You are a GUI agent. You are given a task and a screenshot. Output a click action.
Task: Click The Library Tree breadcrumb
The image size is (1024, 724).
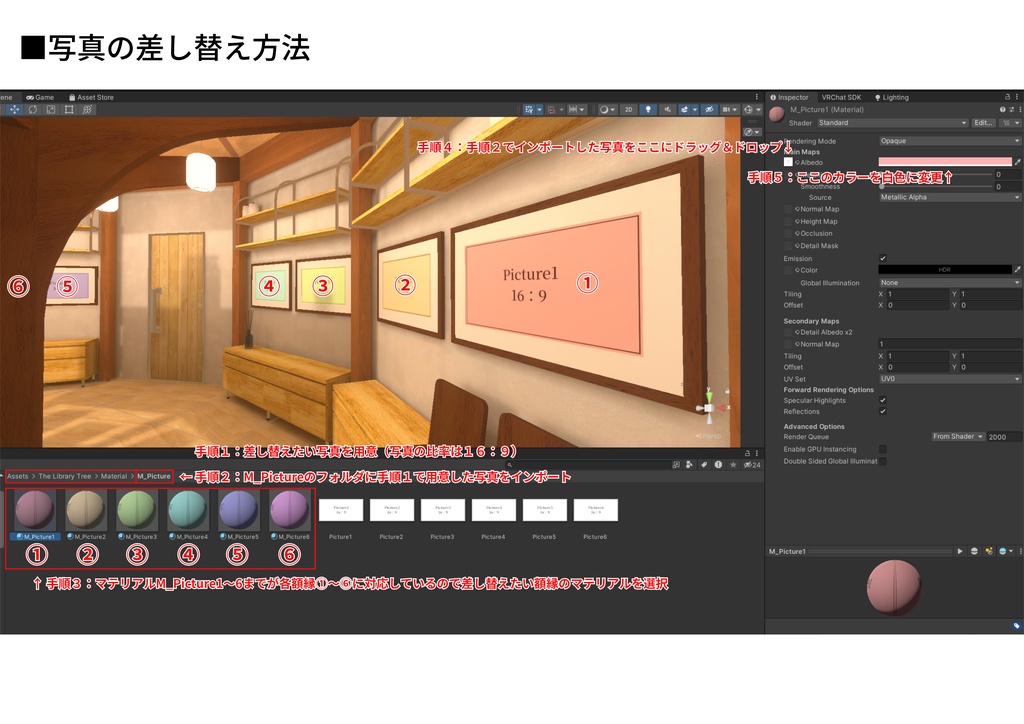(x=65, y=476)
